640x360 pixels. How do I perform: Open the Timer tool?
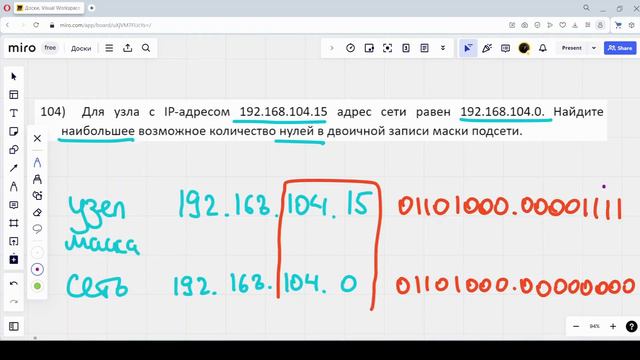[350, 48]
